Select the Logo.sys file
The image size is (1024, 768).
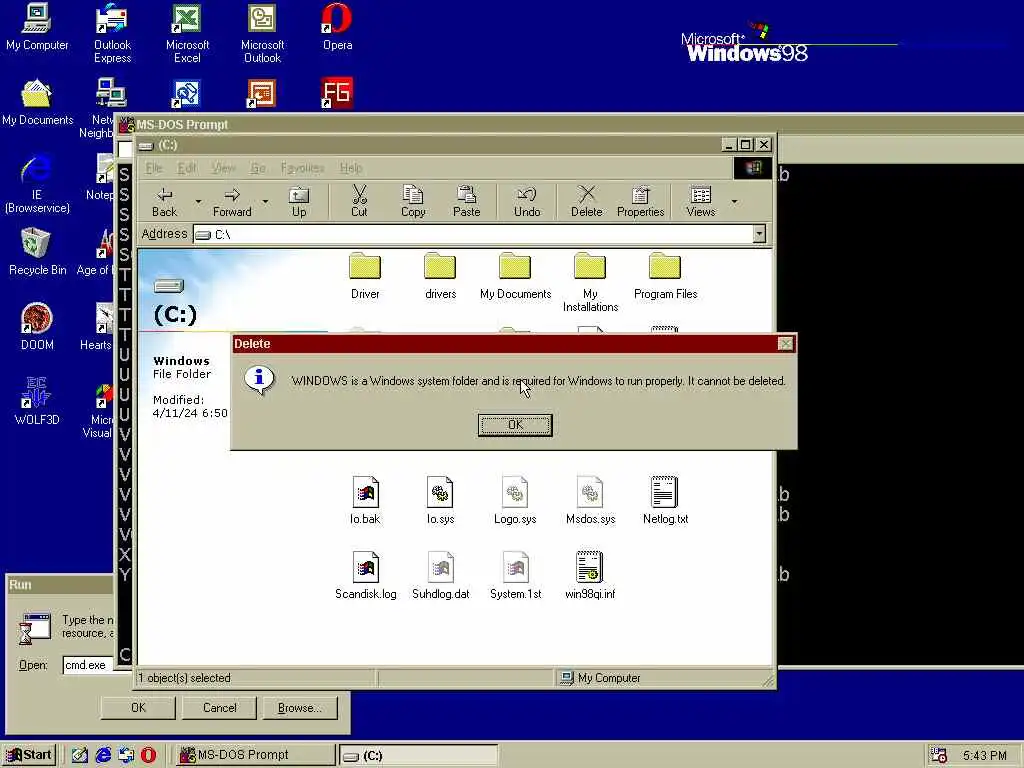515,500
